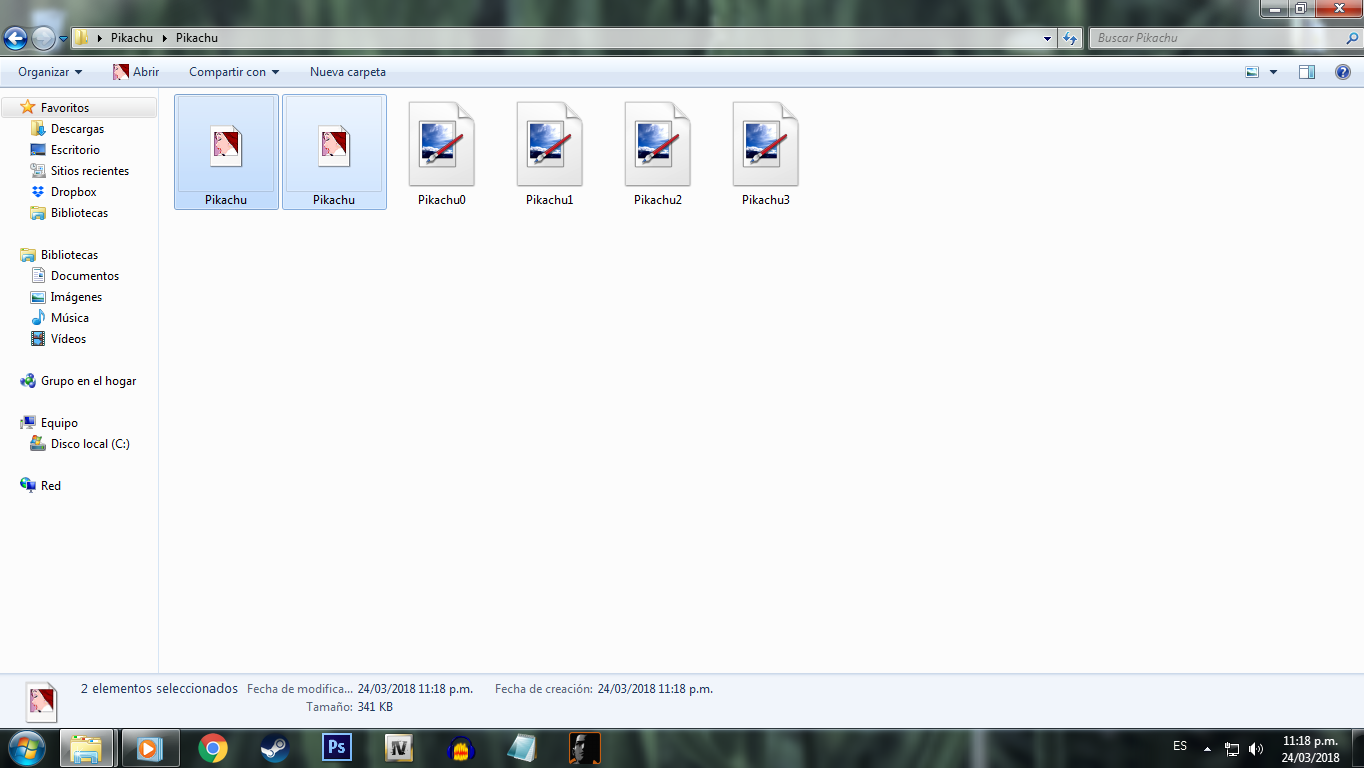
Task: Open the Documentos library
Action: point(84,276)
